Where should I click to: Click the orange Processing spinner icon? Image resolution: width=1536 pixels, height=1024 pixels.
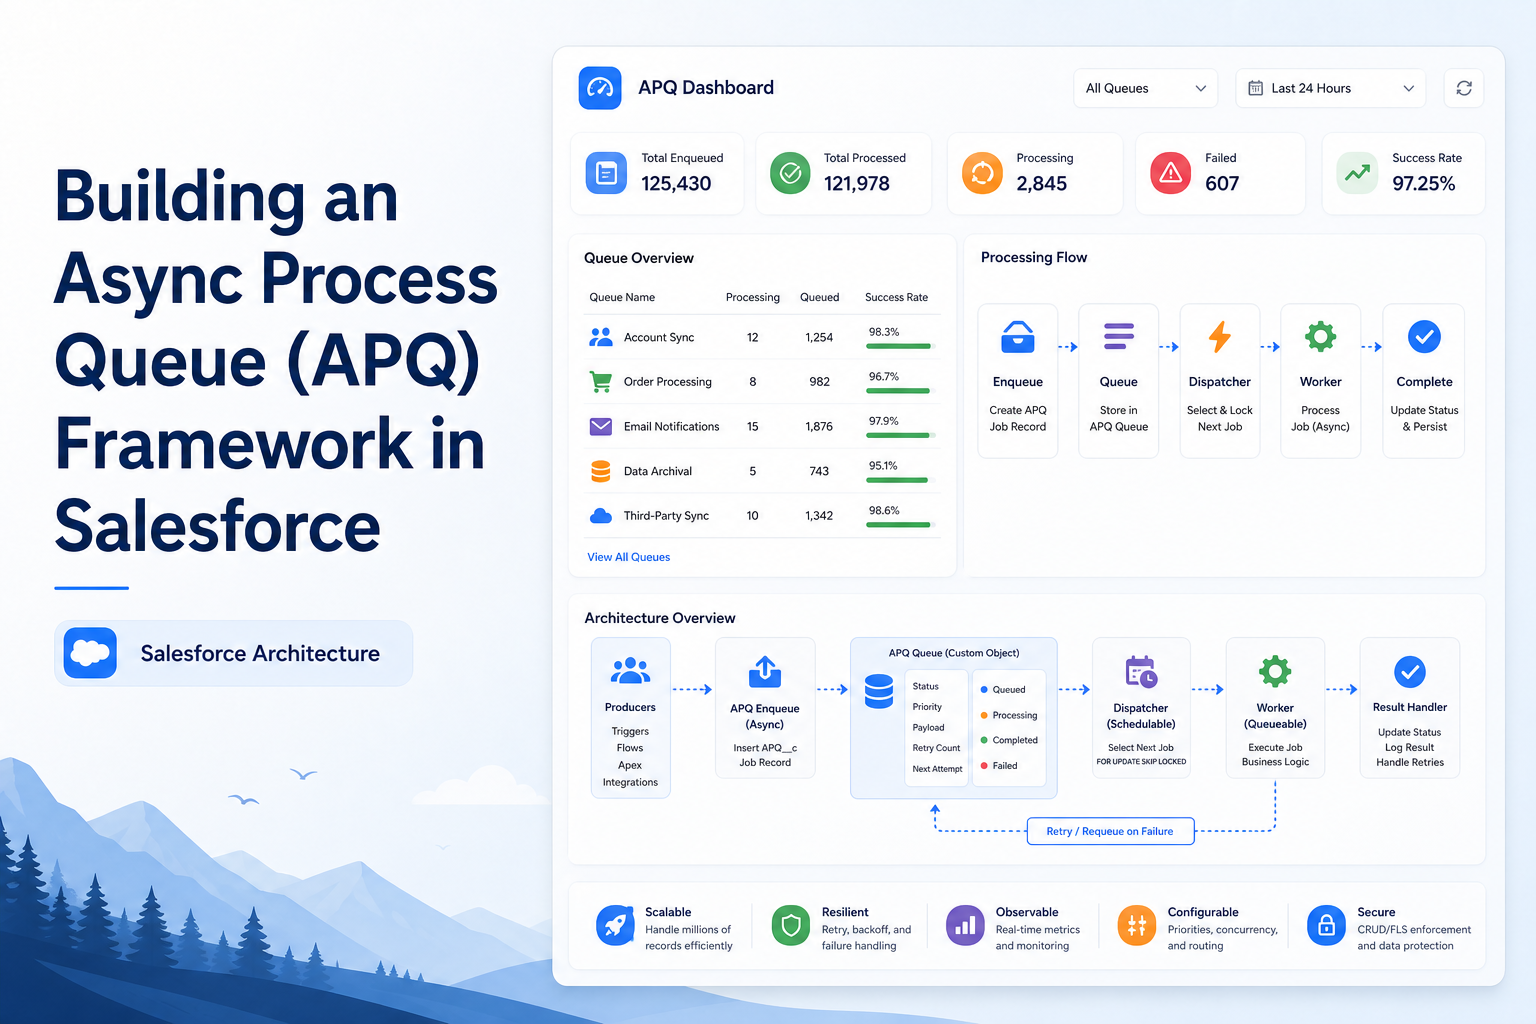point(982,173)
